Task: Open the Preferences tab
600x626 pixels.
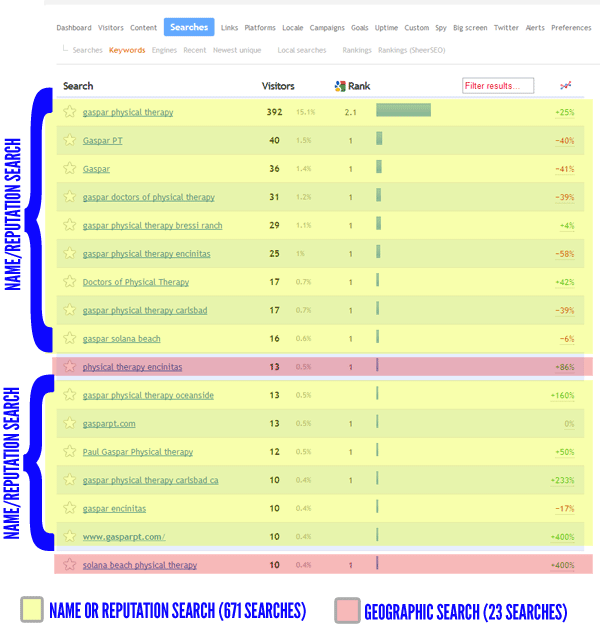Action: [x=571, y=28]
